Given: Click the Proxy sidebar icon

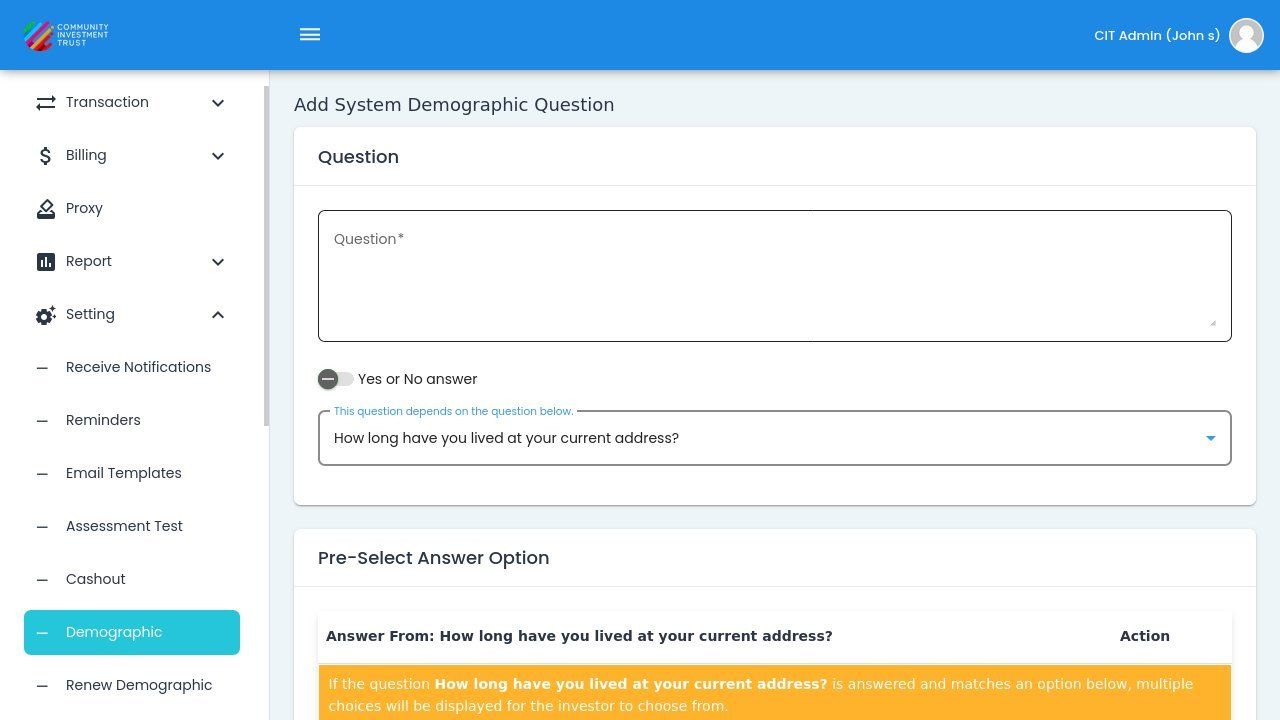Looking at the screenshot, I should [46, 209].
